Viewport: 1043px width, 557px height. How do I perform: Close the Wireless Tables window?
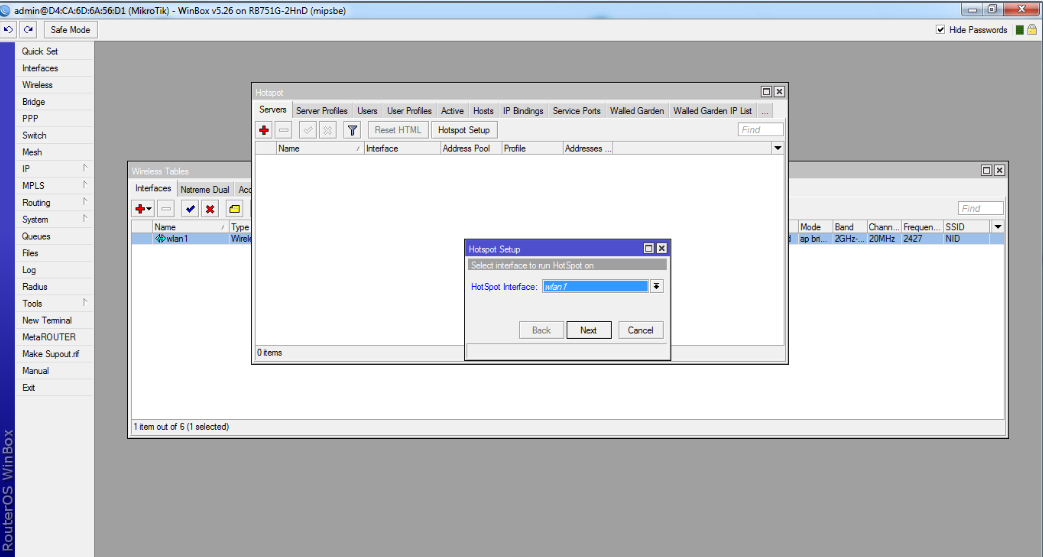[999, 170]
